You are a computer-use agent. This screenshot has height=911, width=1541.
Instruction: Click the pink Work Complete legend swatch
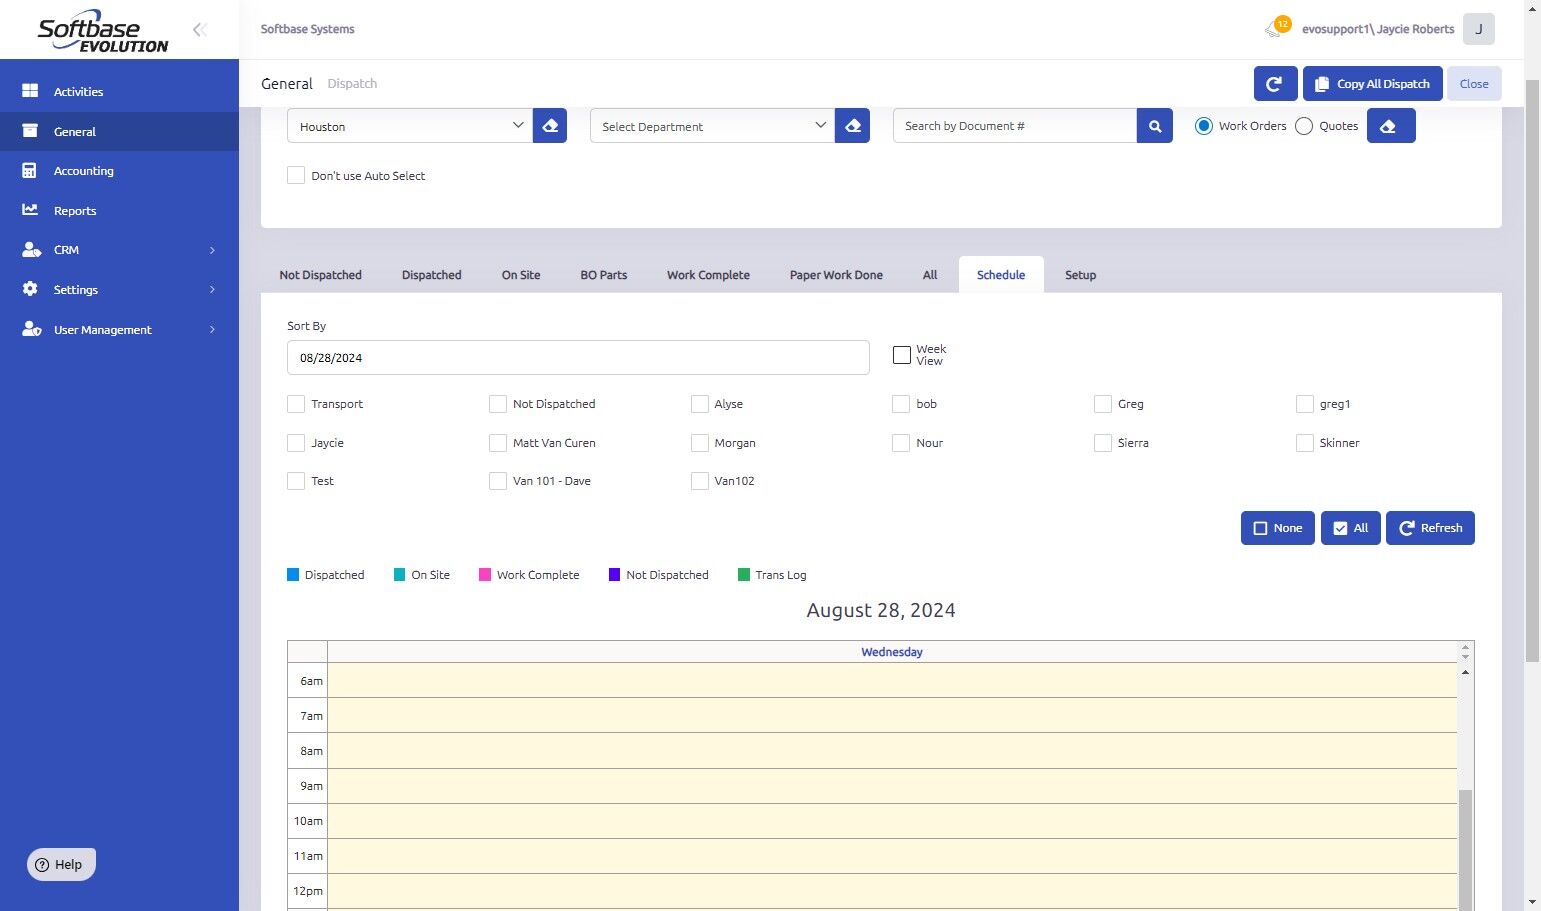(x=485, y=575)
